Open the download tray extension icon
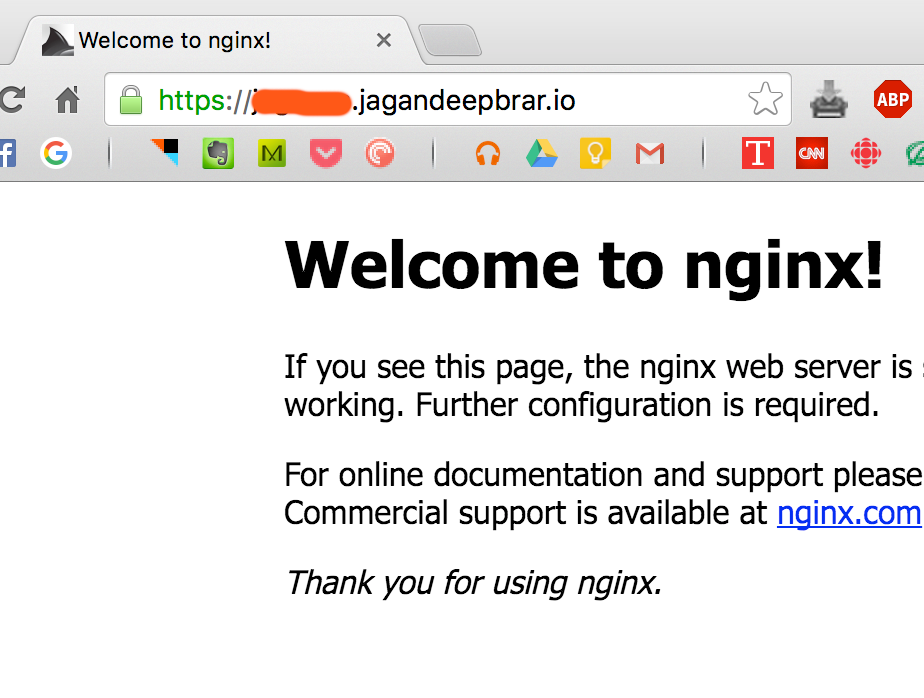 click(829, 99)
